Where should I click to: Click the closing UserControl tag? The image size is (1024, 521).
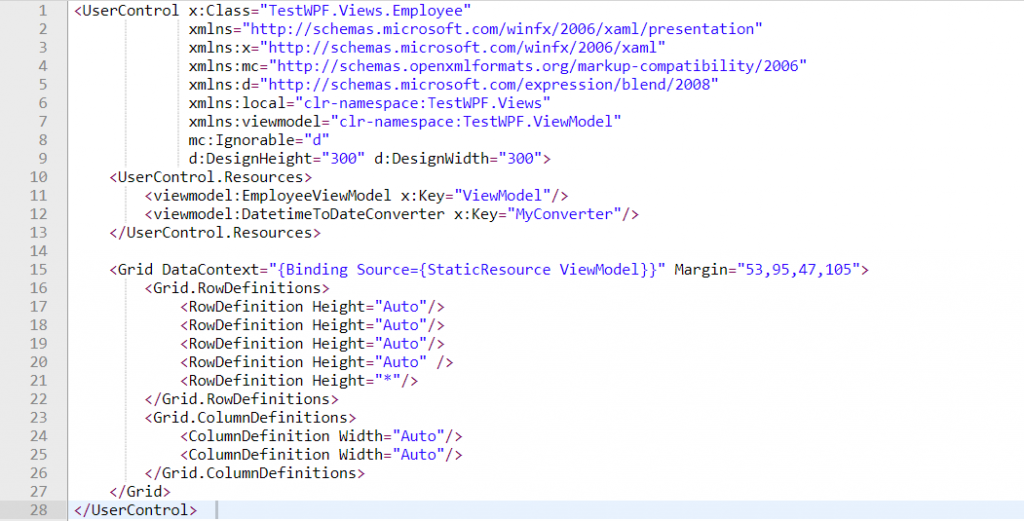coord(136,510)
